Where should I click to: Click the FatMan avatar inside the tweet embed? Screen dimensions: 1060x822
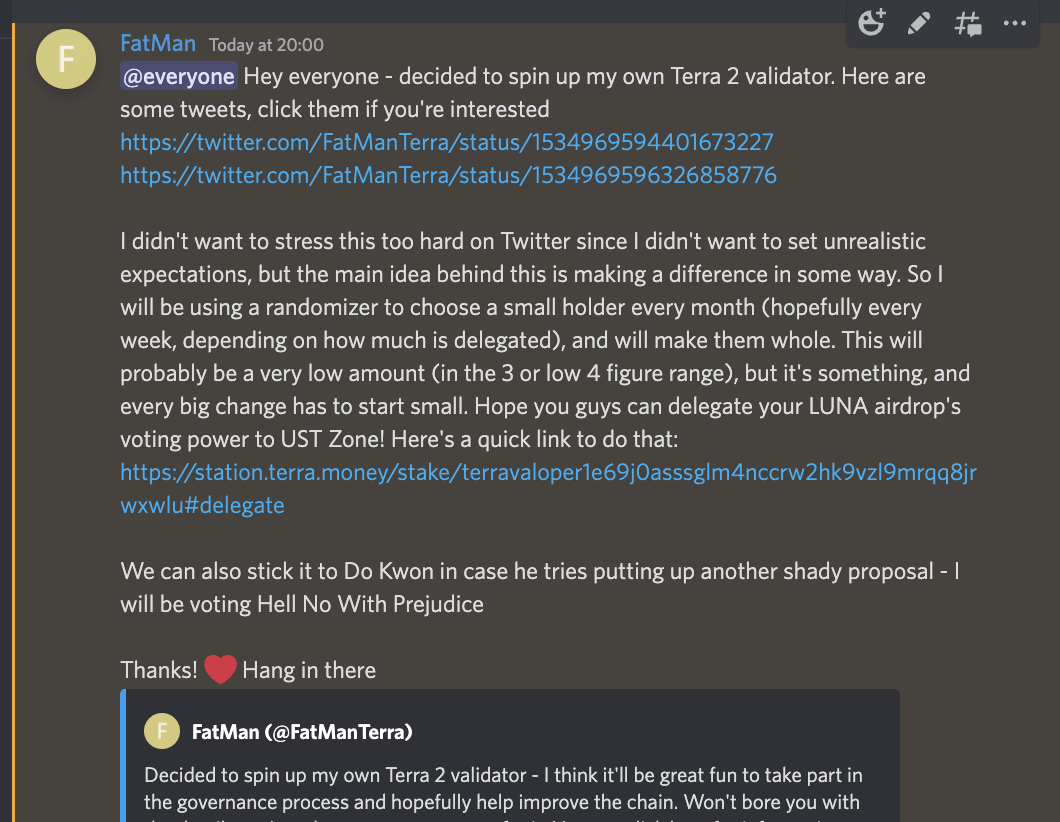click(x=161, y=731)
